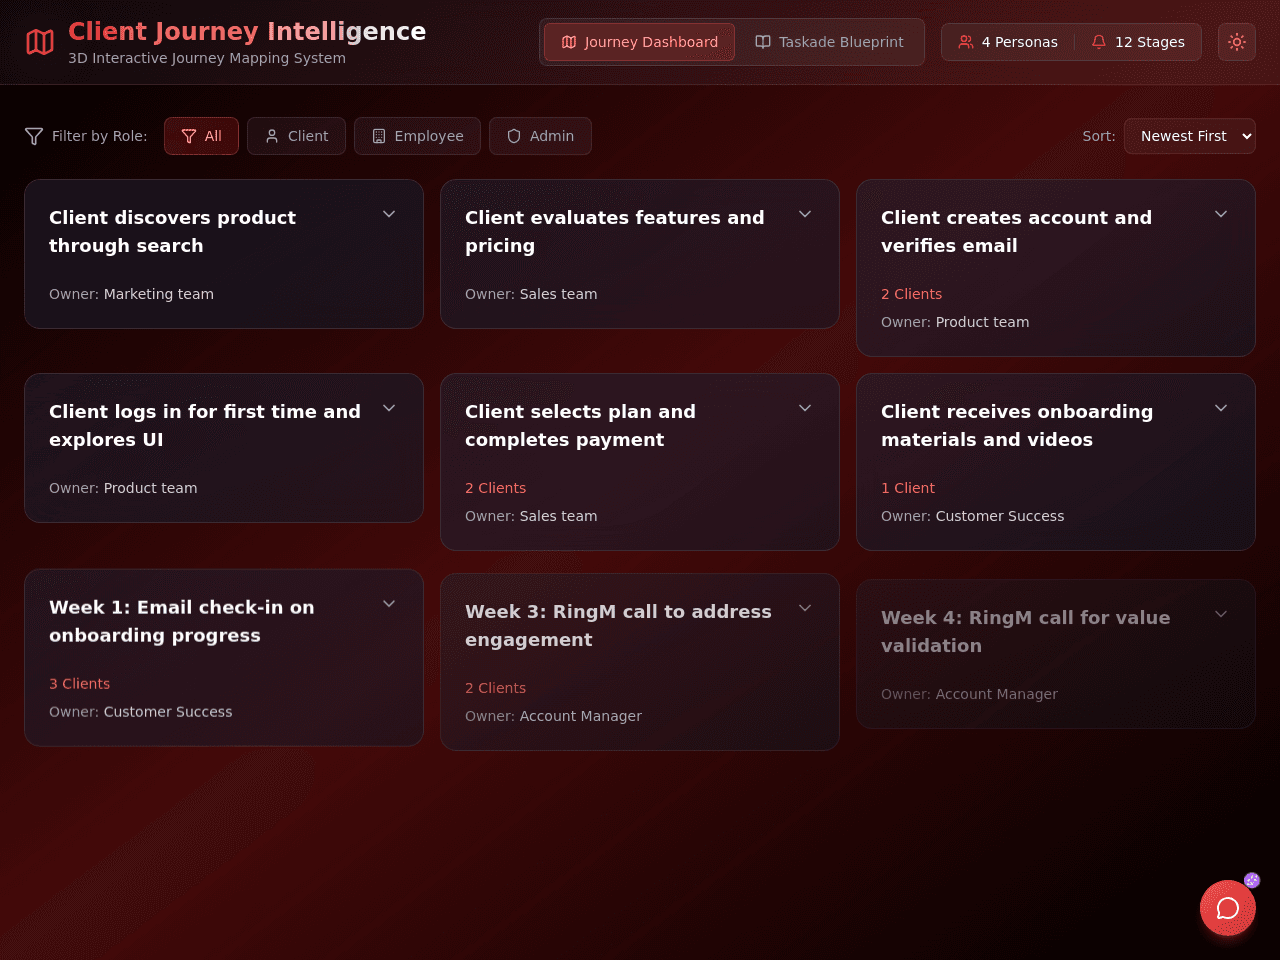Click '1 Client' on onboarding materials card

click(x=908, y=488)
